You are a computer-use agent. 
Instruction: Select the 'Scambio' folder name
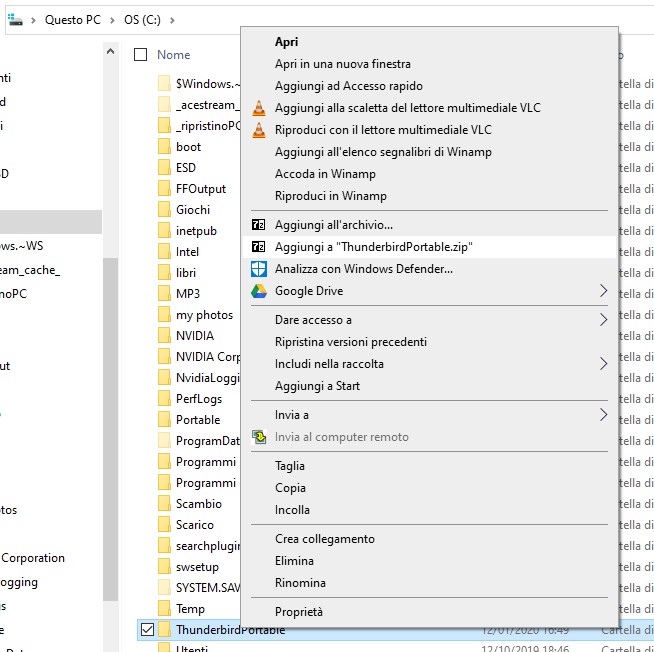pos(199,504)
